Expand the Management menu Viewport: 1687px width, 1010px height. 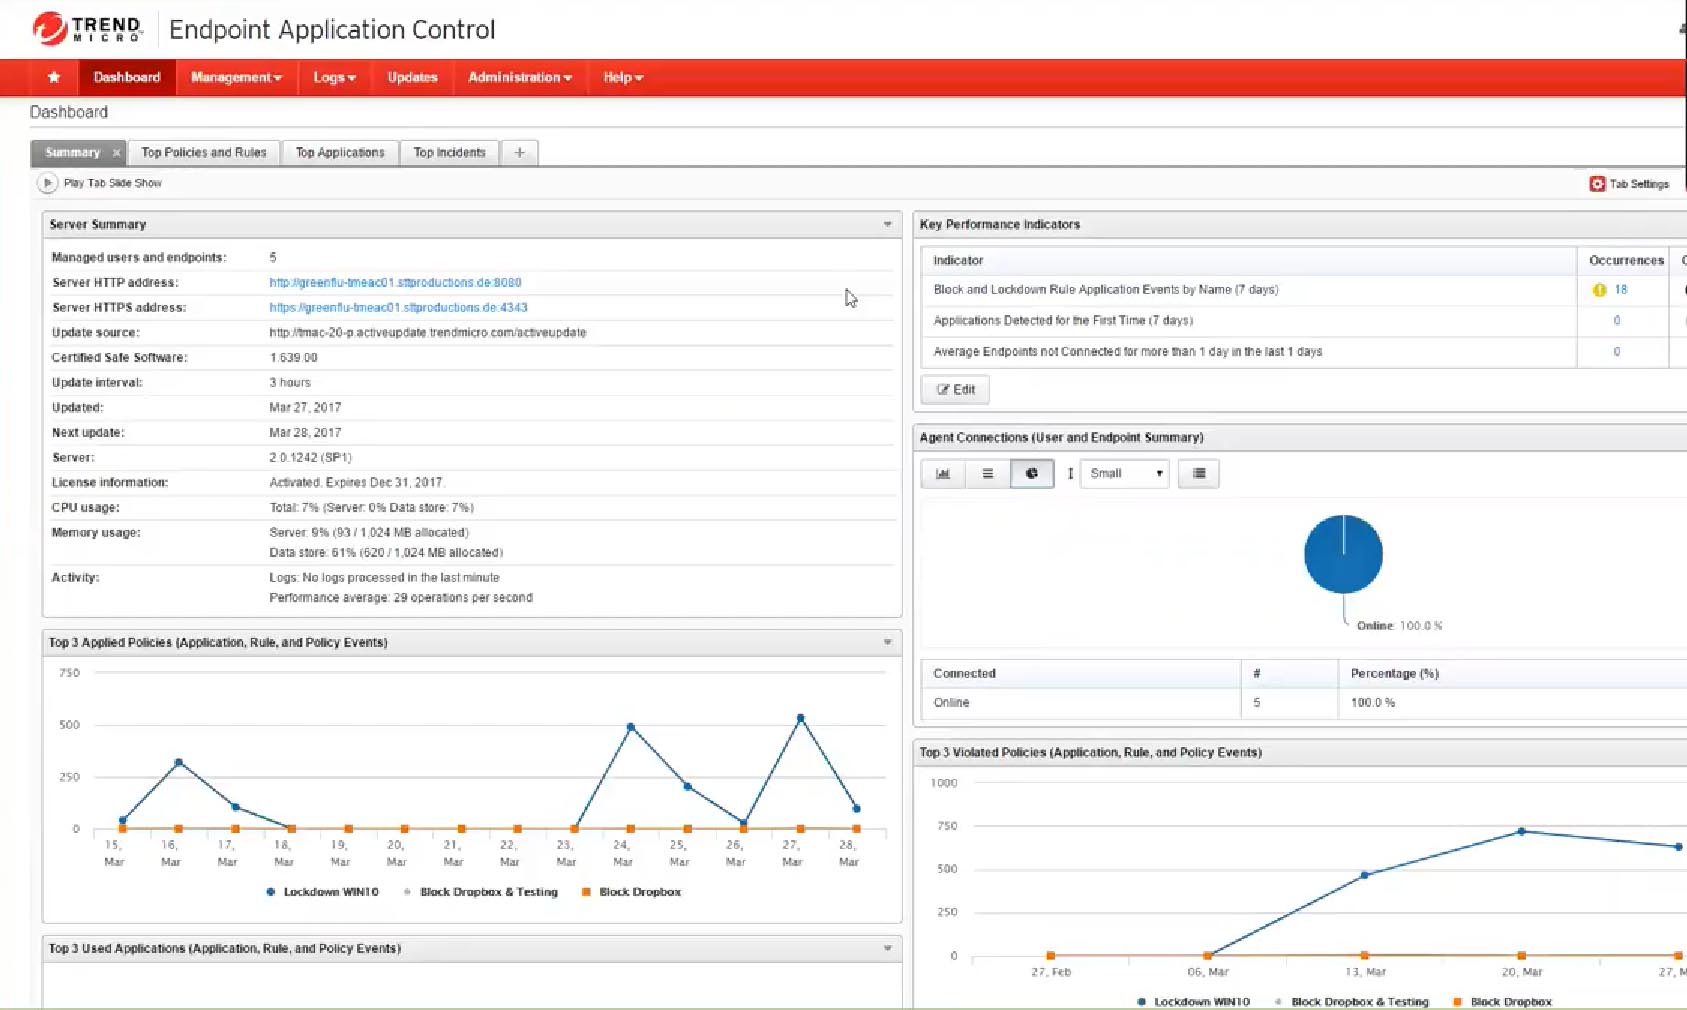click(236, 77)
